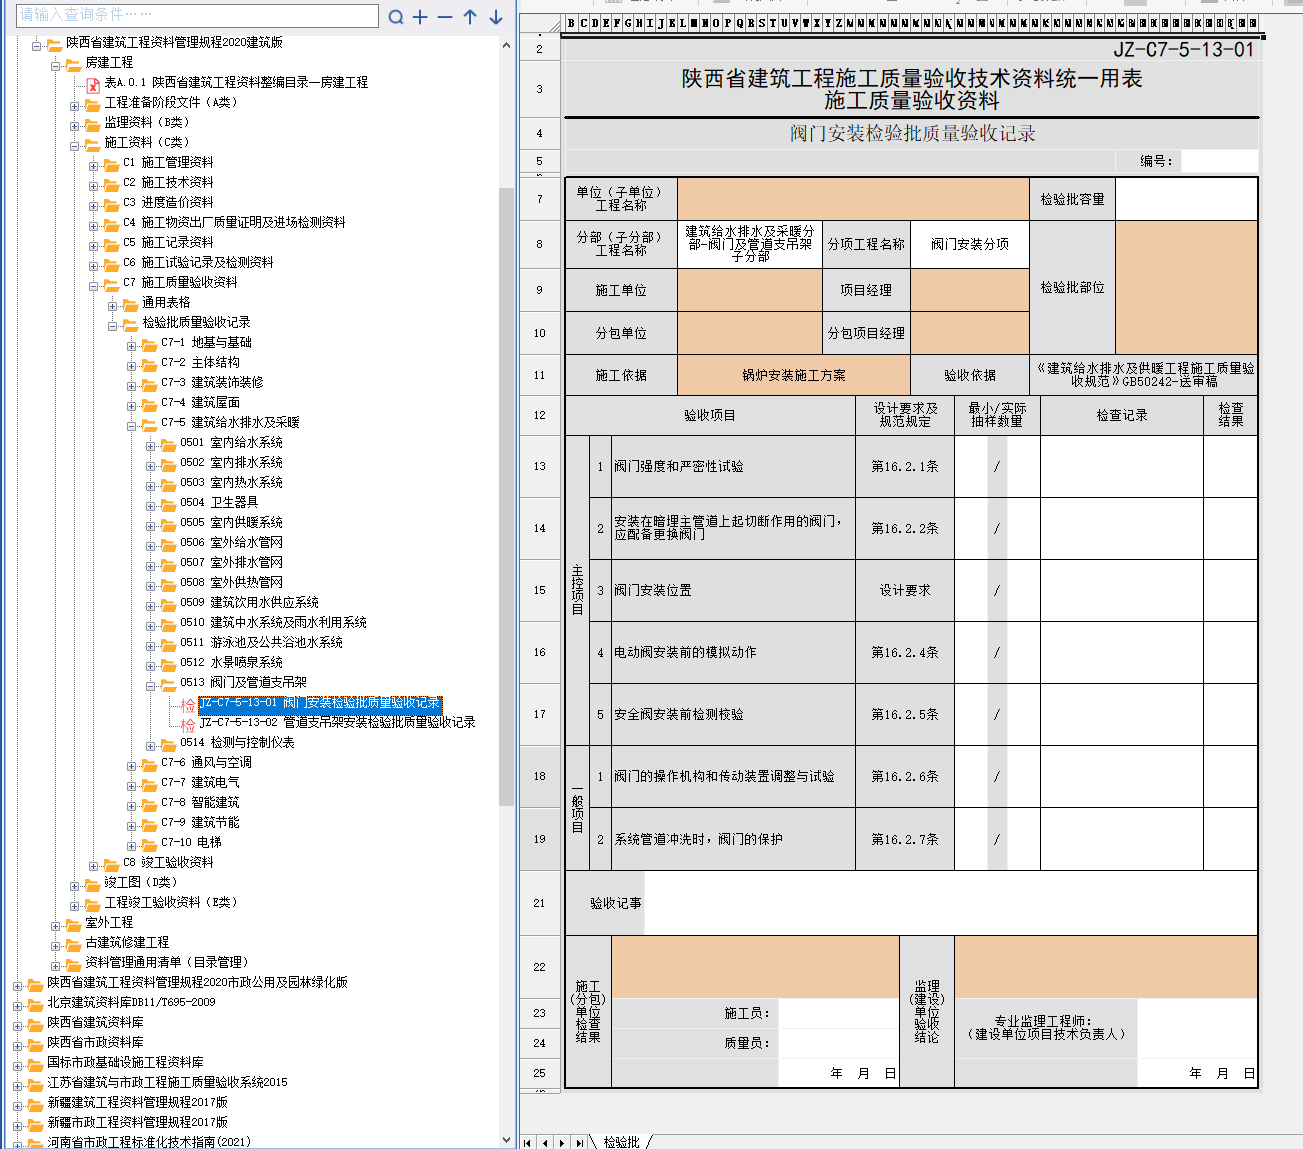Click the minus collapse-all icon
This screenshot has height=1149, width=1303.
pyautogui.click(x=445, y=17)
